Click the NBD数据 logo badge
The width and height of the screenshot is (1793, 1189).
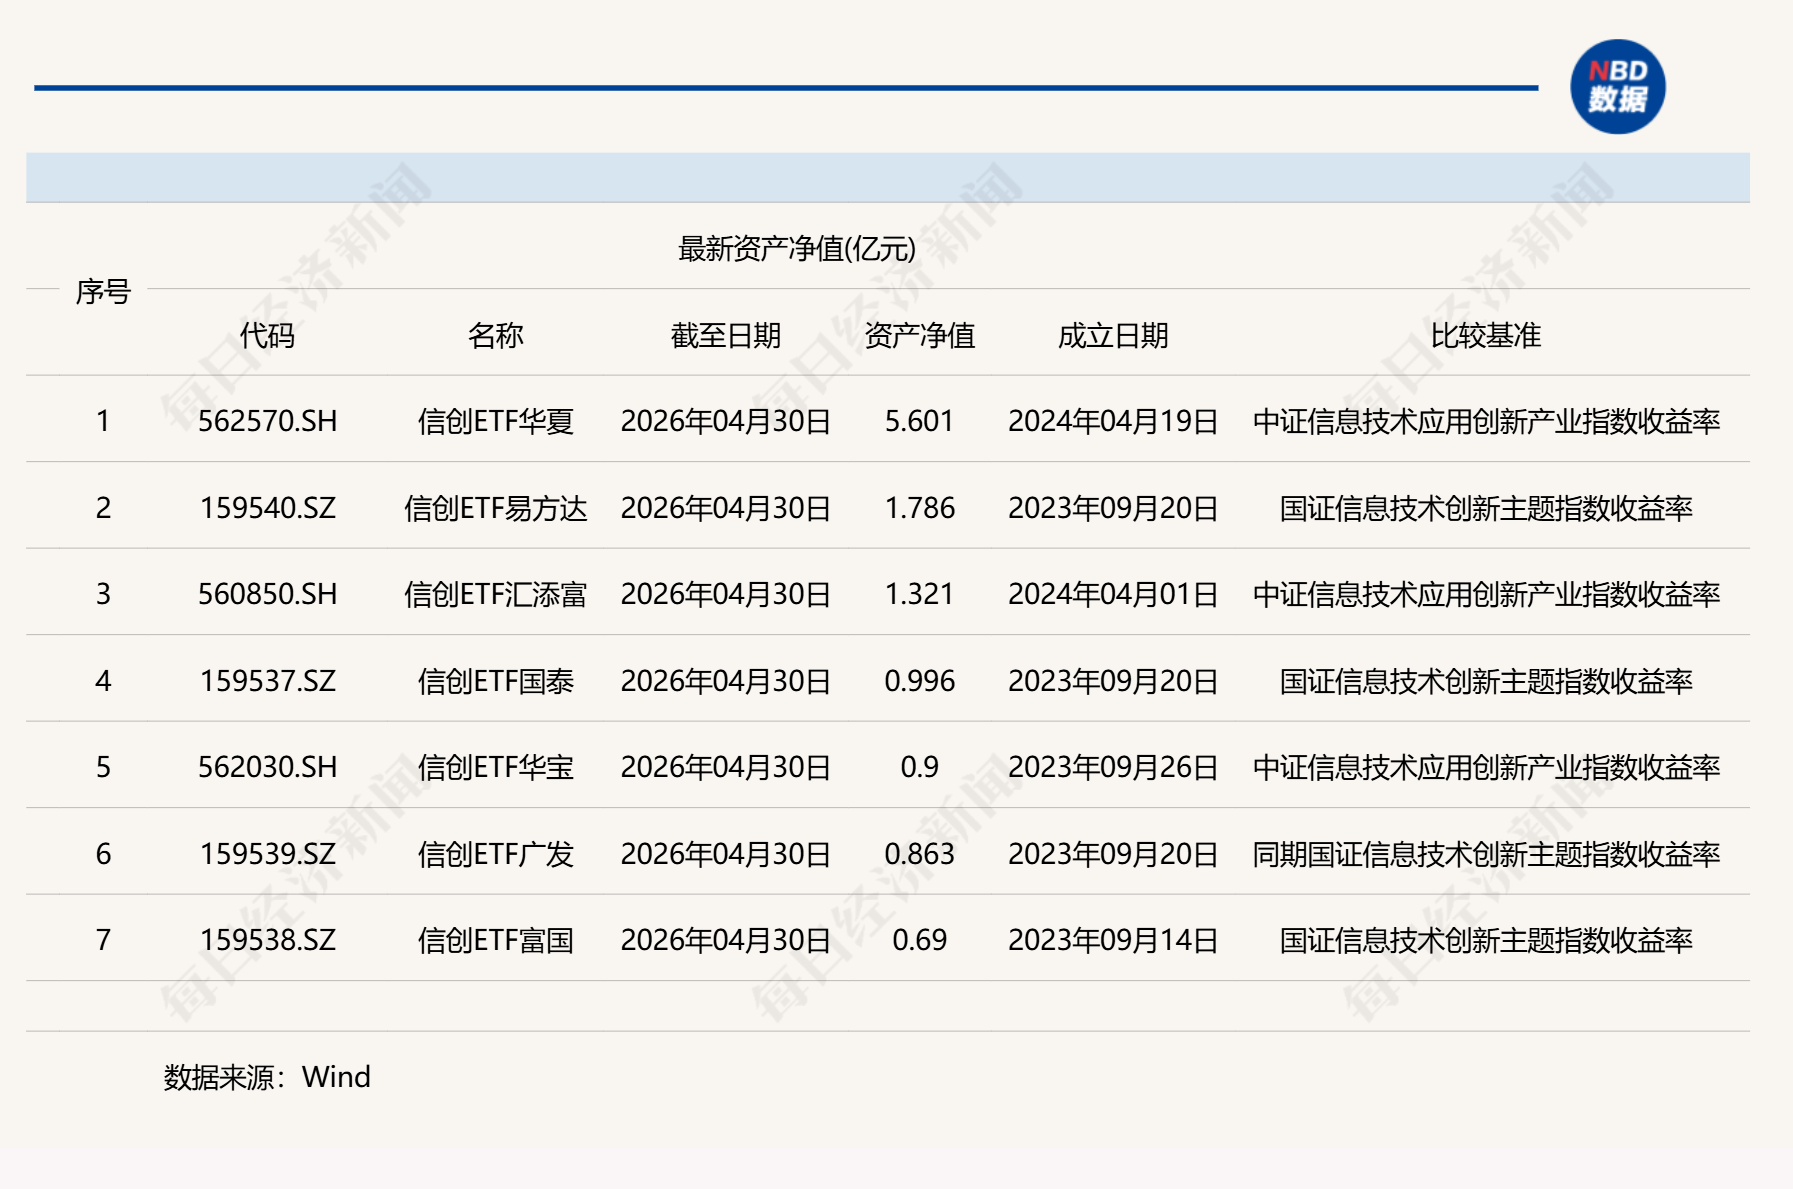point(1617,87)
